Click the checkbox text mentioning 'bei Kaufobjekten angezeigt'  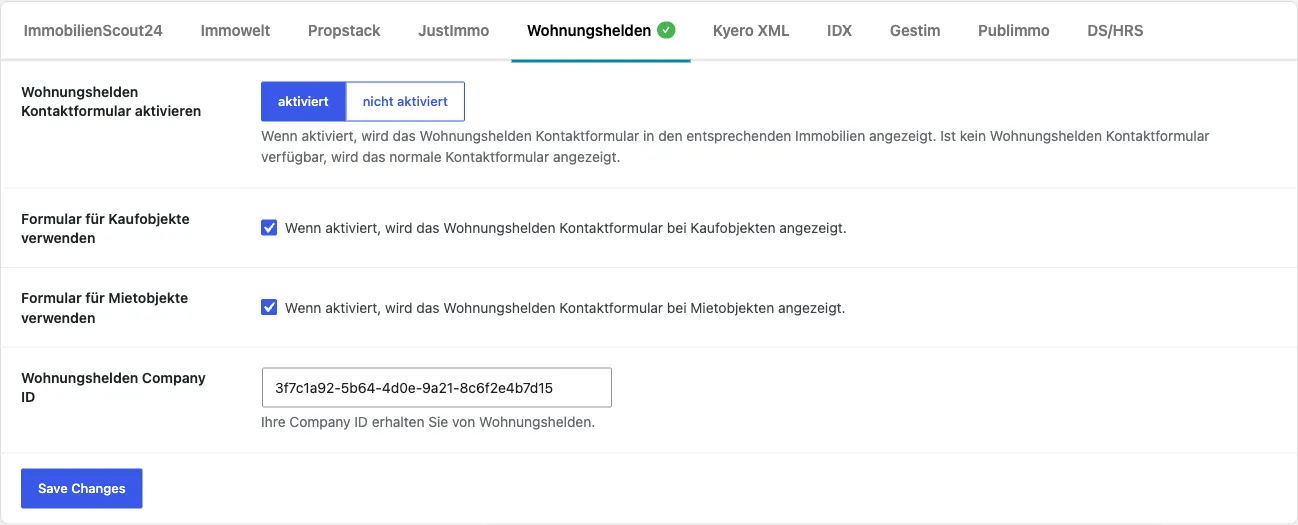tap(566, 228)
